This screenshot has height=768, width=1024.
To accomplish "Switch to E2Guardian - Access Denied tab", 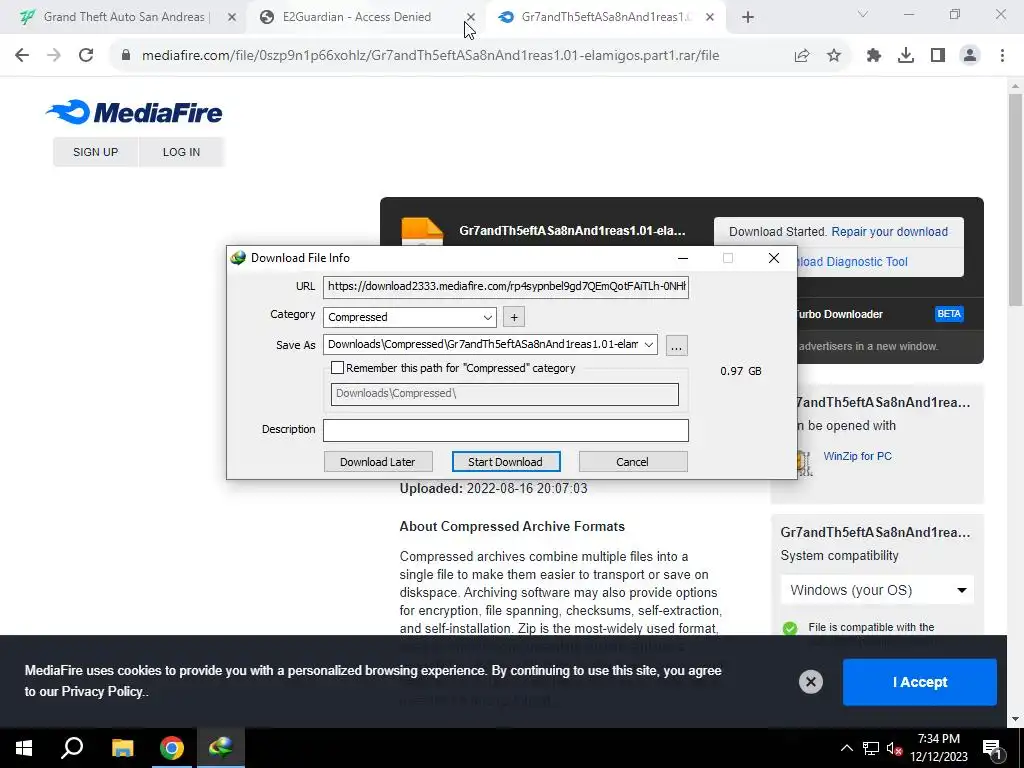I will (x=357, y=17).
